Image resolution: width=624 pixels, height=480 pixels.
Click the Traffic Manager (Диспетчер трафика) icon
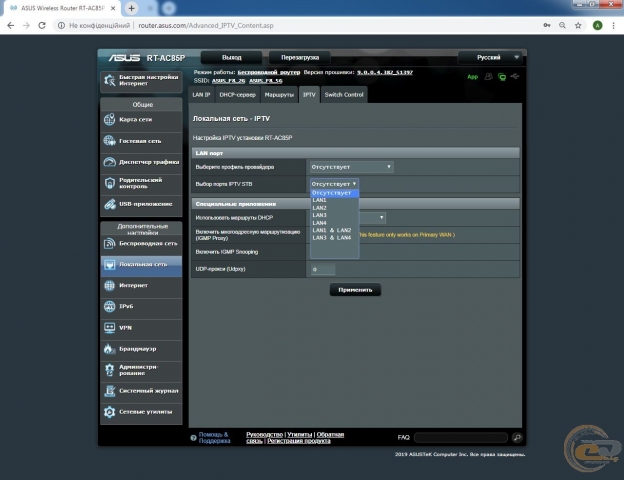click(x=110, y=162)
